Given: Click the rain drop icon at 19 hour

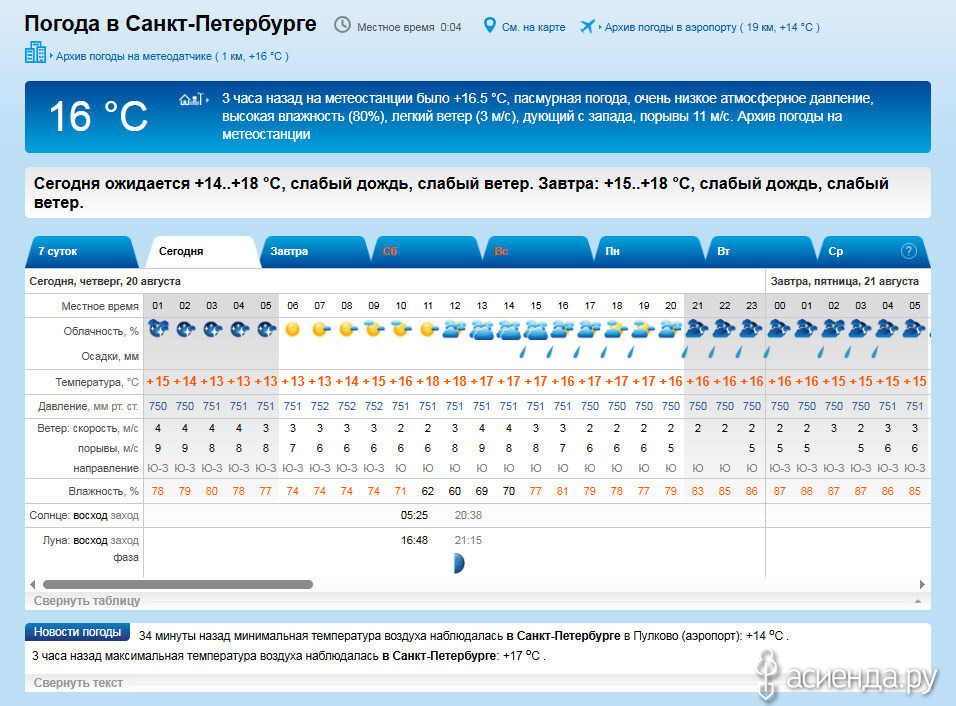Looking at the screenshot, I should tap(631, 352).
